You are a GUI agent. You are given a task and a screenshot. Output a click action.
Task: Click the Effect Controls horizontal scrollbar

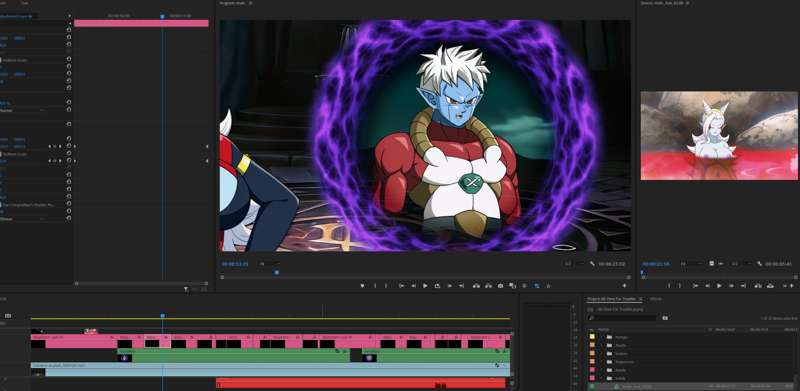point(141,283)
